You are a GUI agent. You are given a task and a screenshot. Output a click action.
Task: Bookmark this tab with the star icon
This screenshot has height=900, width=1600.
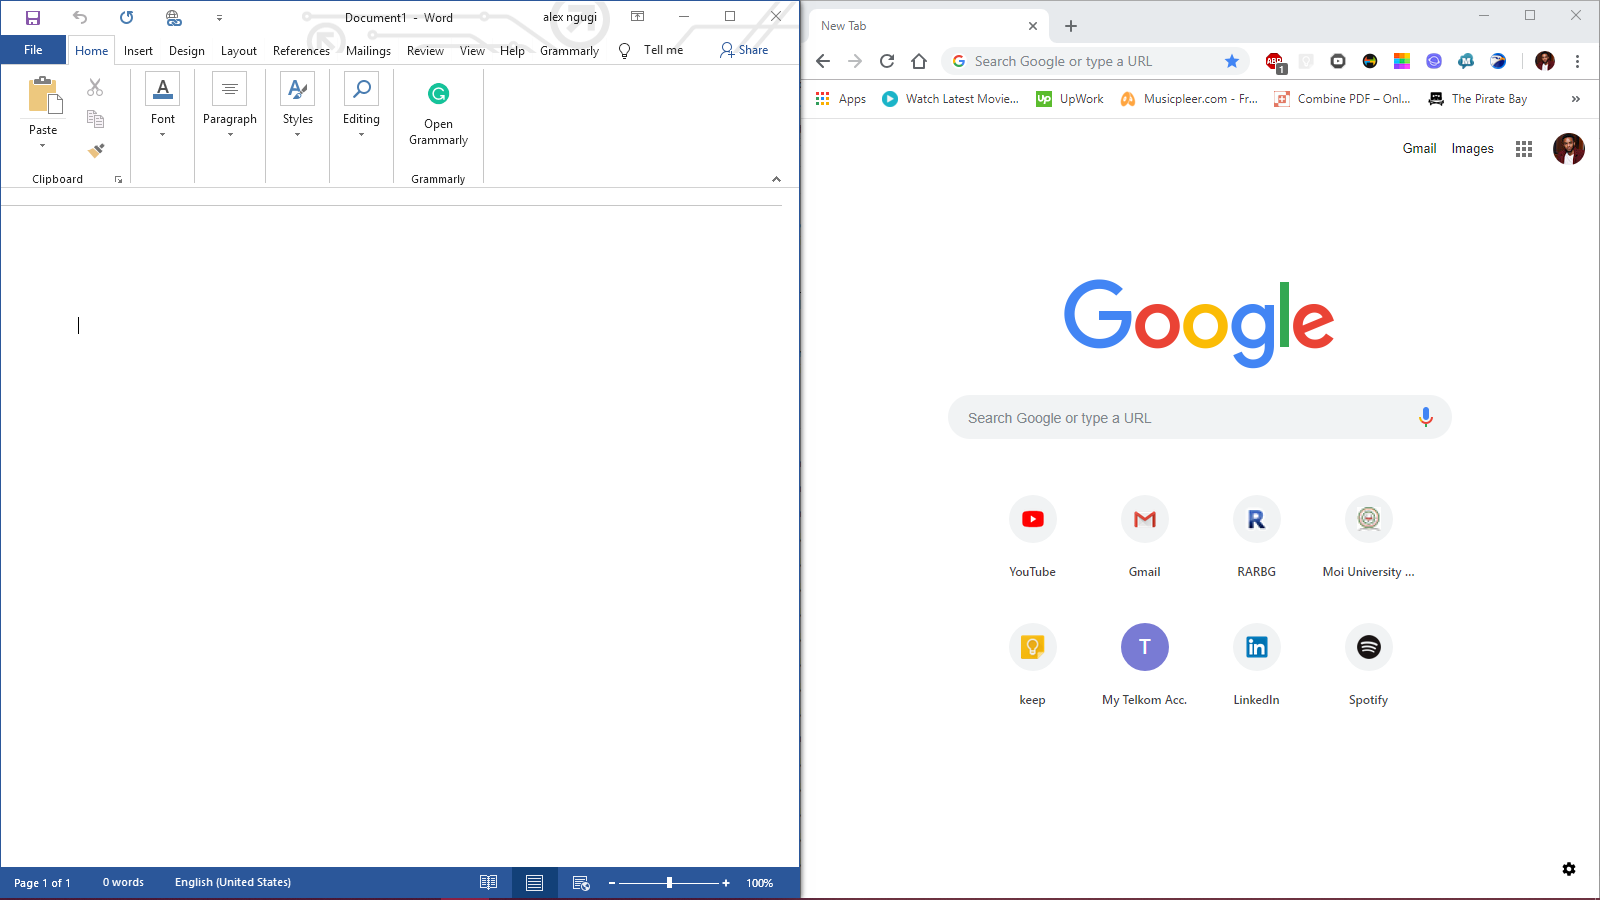point(1232,61)
